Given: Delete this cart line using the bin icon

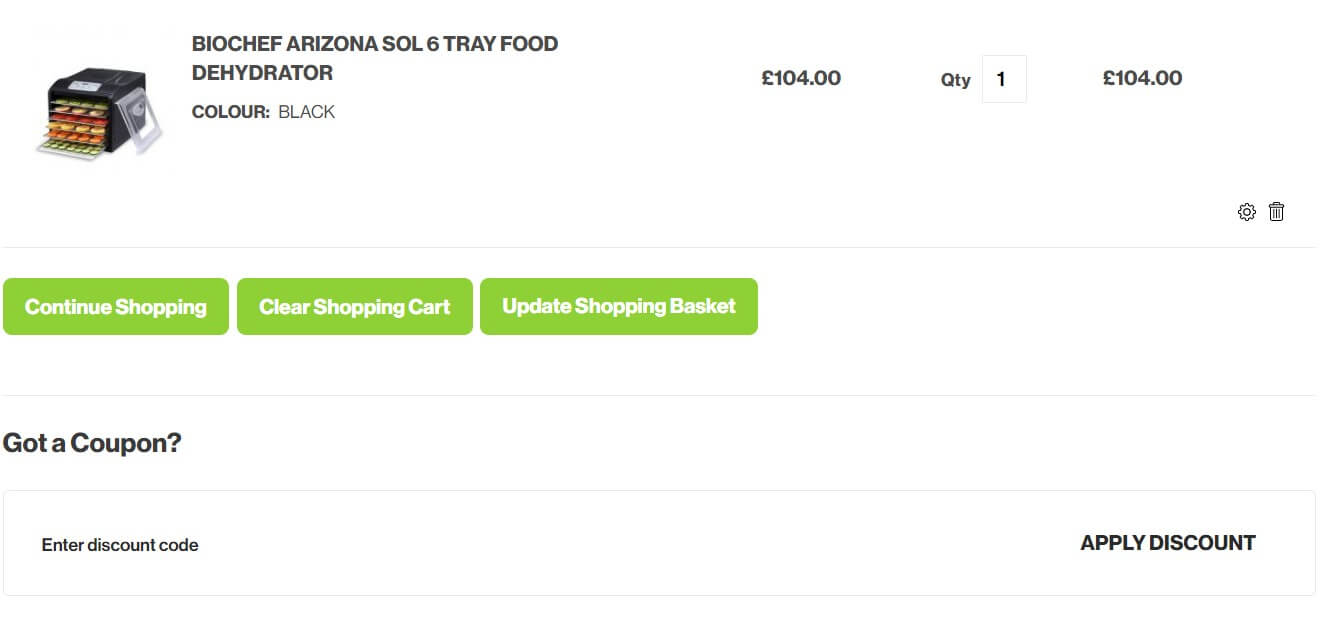Looking at the screenshot, I should (x=1276, y=212).
